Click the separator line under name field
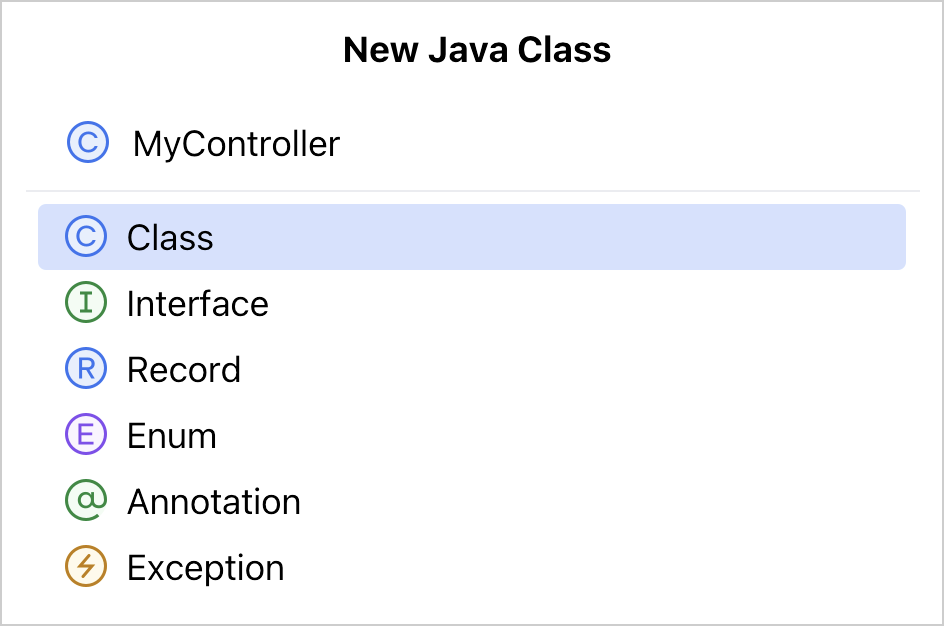Viewport: 944px width, 626px height. tap(472, 190)
